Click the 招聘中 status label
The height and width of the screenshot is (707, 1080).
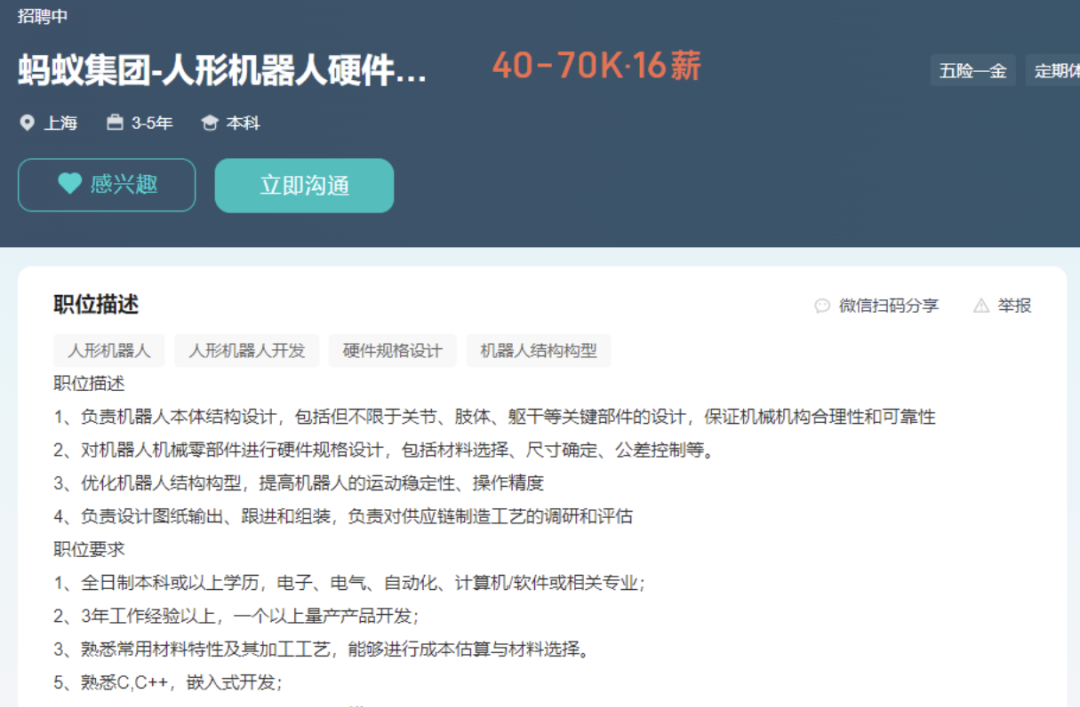coord(43,16)
